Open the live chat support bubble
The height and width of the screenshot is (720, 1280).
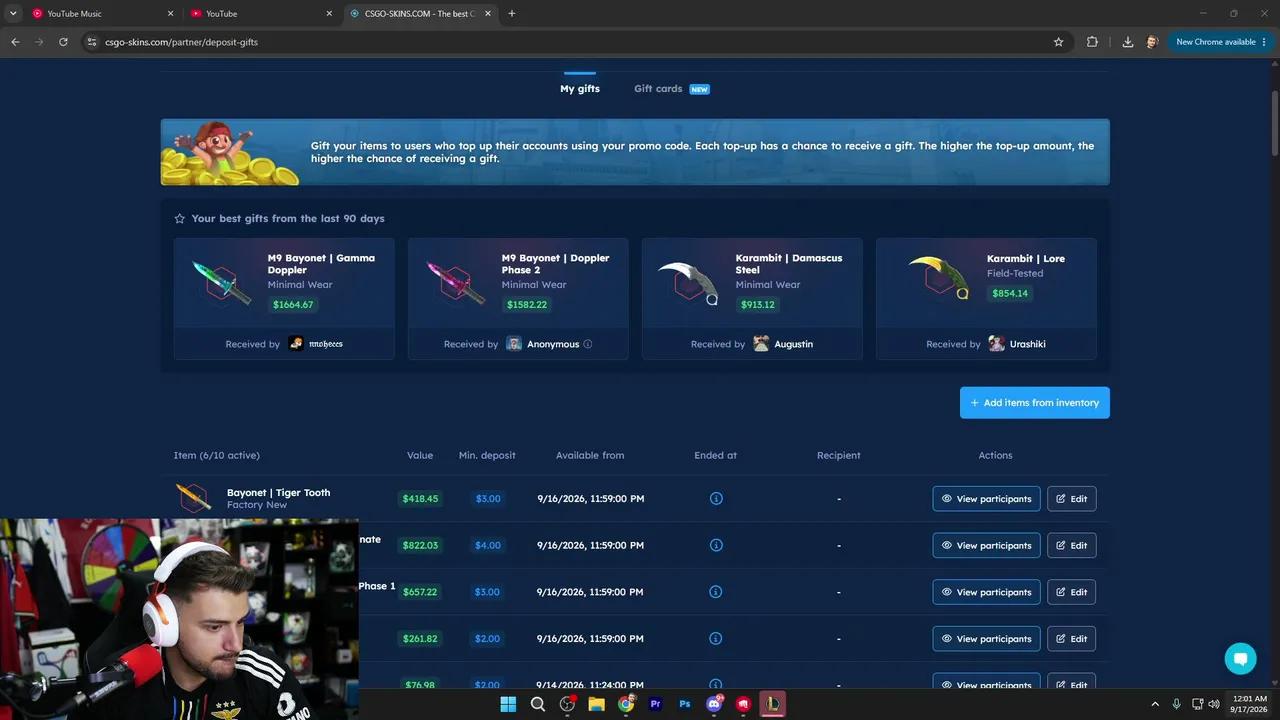coord(1240,659)
